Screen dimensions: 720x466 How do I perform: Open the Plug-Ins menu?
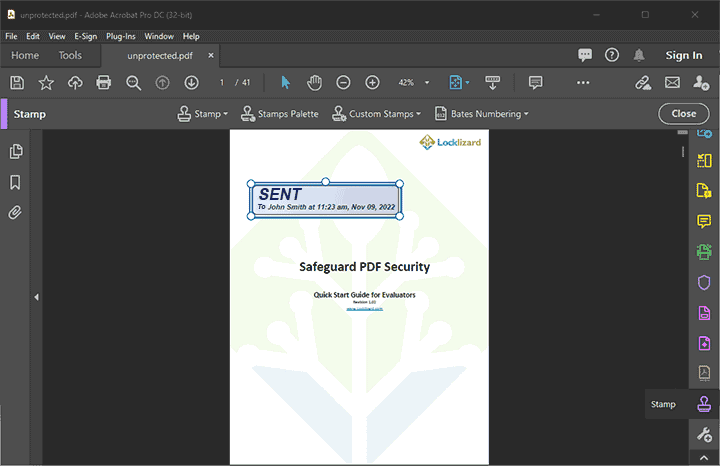(121, 36)
